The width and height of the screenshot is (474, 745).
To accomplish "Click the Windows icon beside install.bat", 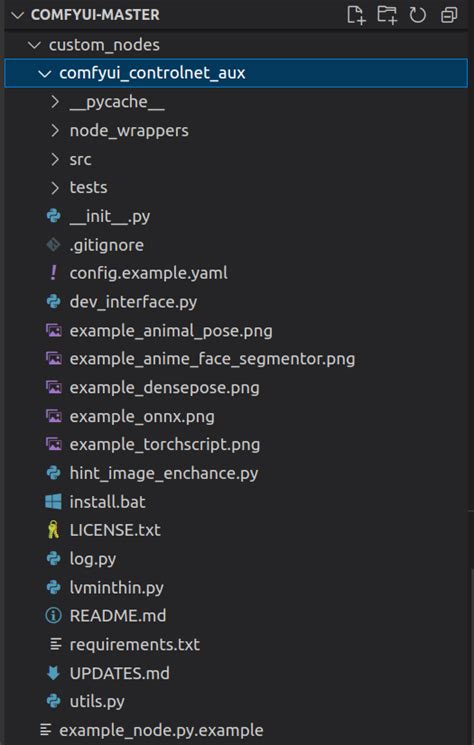I will pyautogui.click(x=53, y=502).
